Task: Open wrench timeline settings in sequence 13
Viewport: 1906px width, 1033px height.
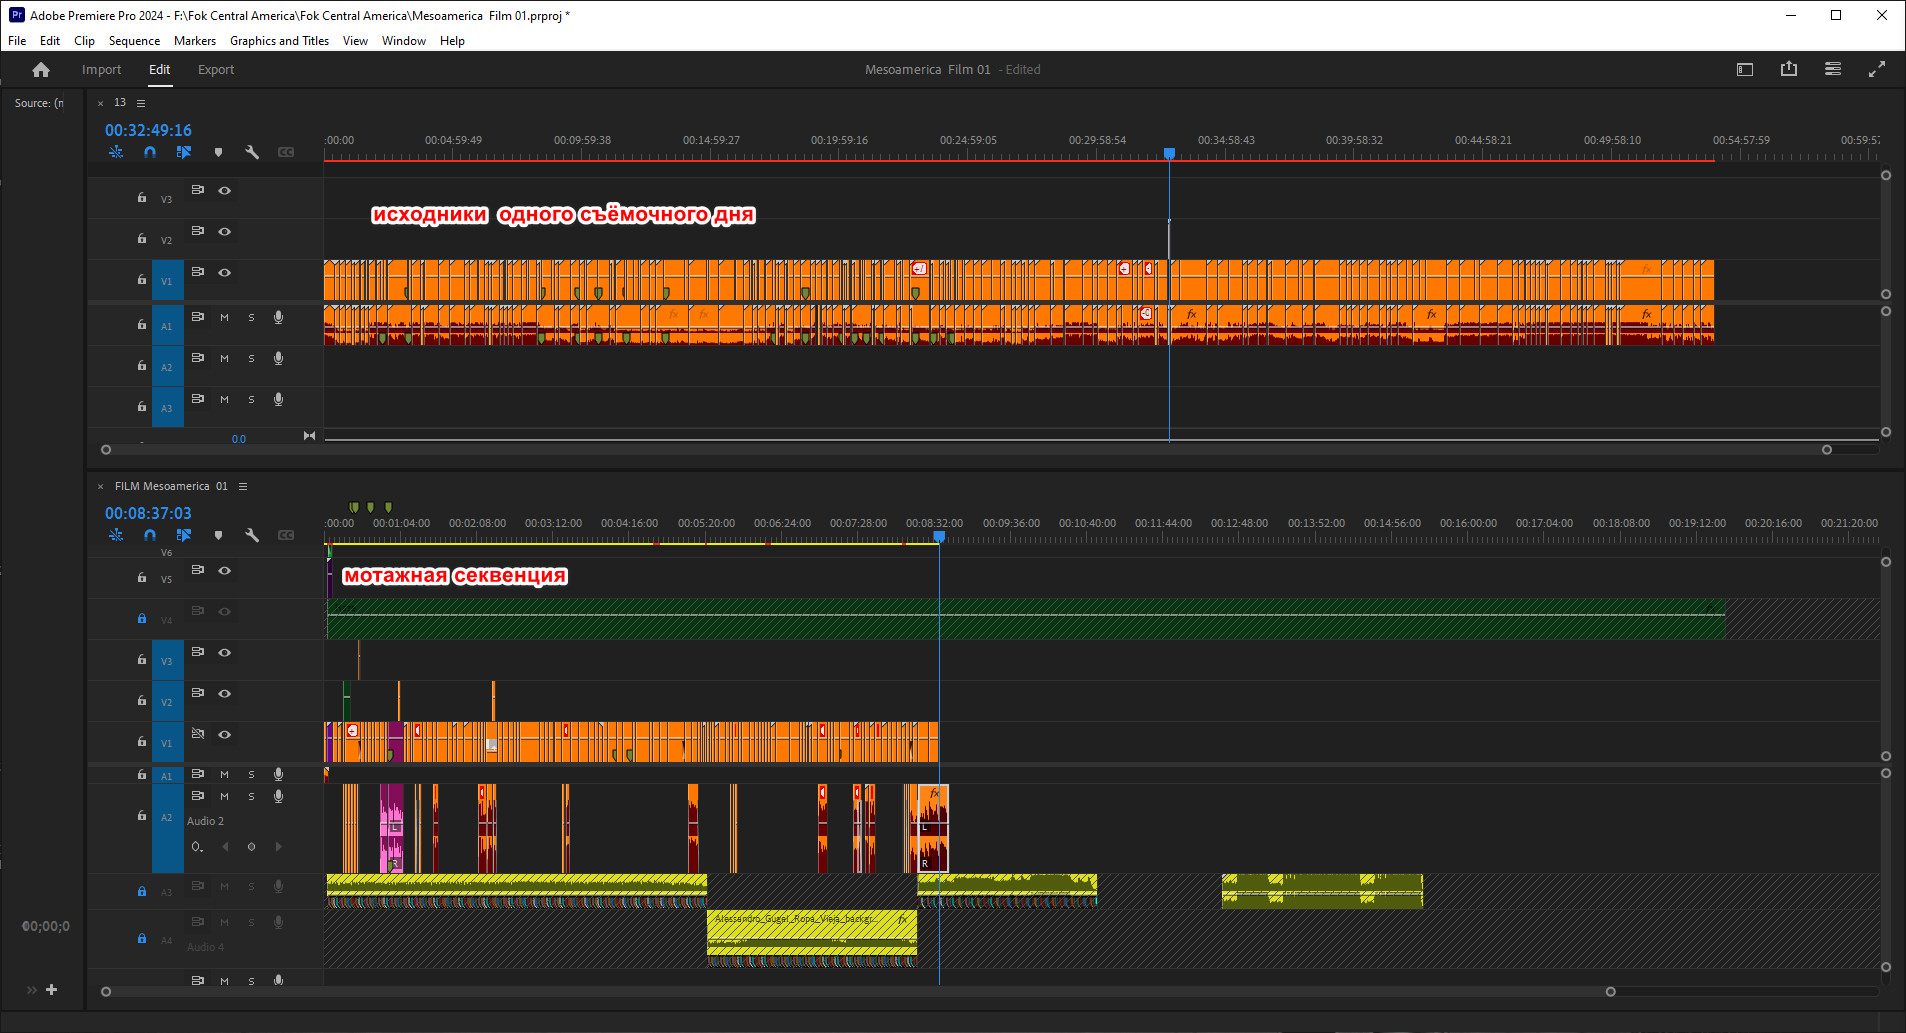Action: click(252, 152)
